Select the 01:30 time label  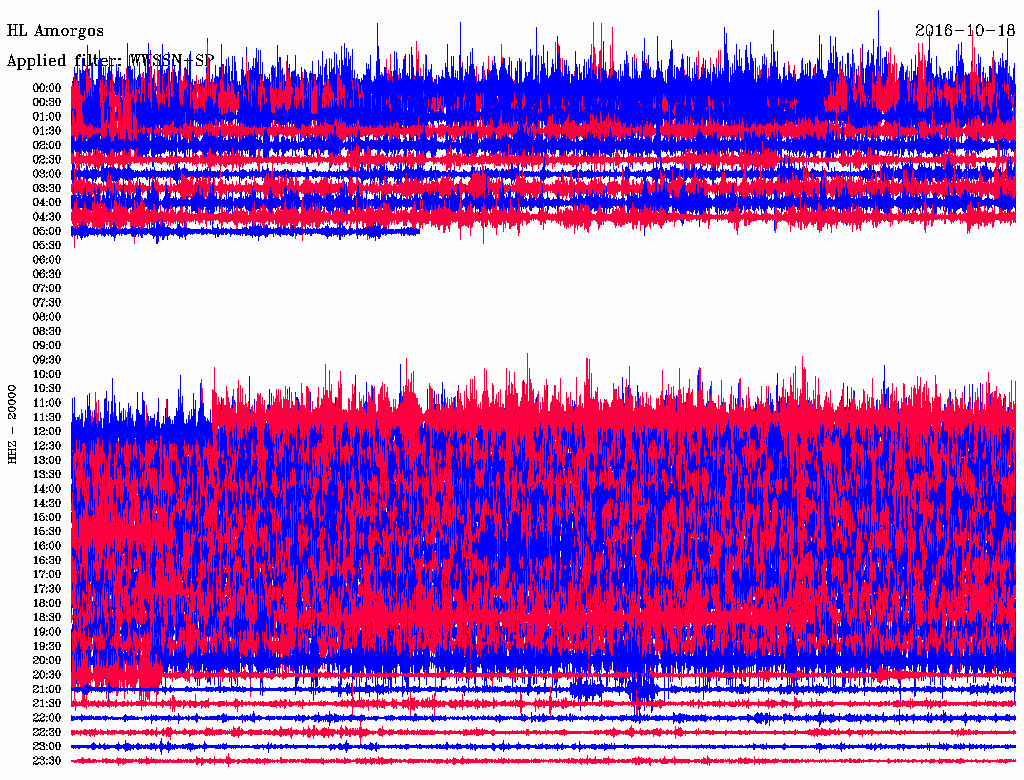[x=47, y=131]
